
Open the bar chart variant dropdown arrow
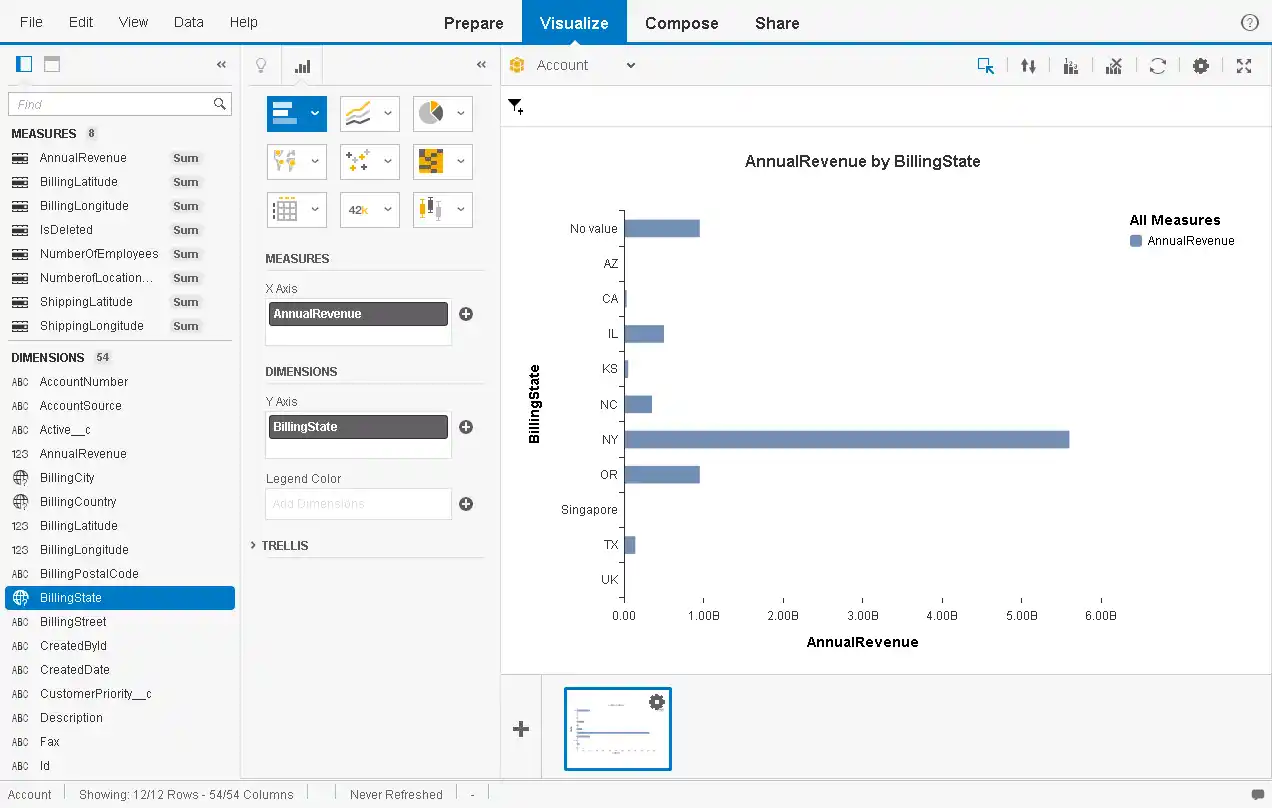point(313,113)
